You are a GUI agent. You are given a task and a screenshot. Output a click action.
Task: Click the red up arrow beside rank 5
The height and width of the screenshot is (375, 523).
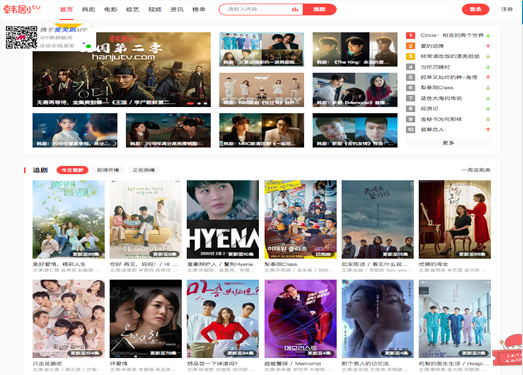pos(488,77)
